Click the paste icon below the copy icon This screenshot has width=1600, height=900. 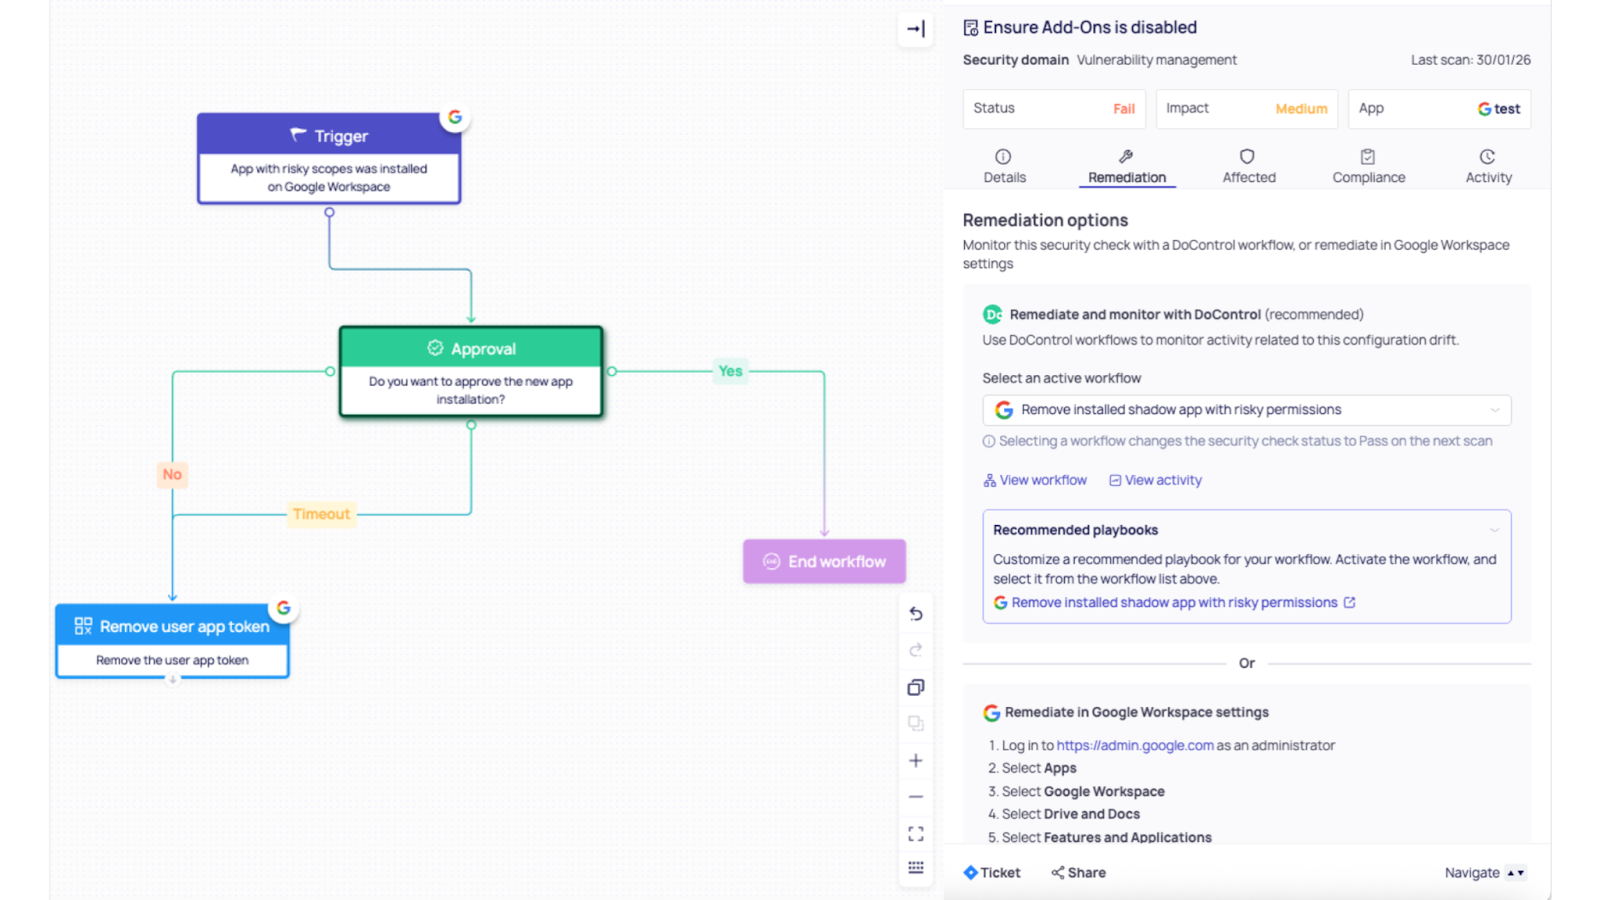tap(915, 723)
